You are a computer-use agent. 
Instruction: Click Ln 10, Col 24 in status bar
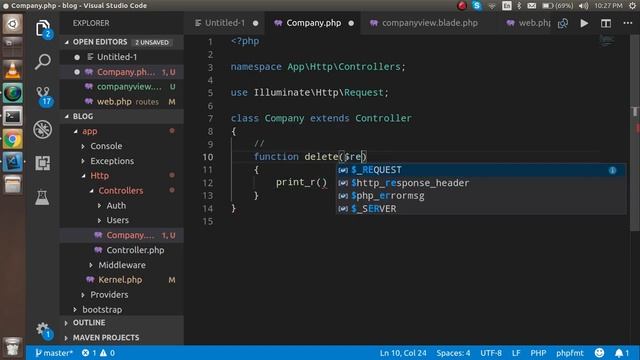[x=403, y=353]
